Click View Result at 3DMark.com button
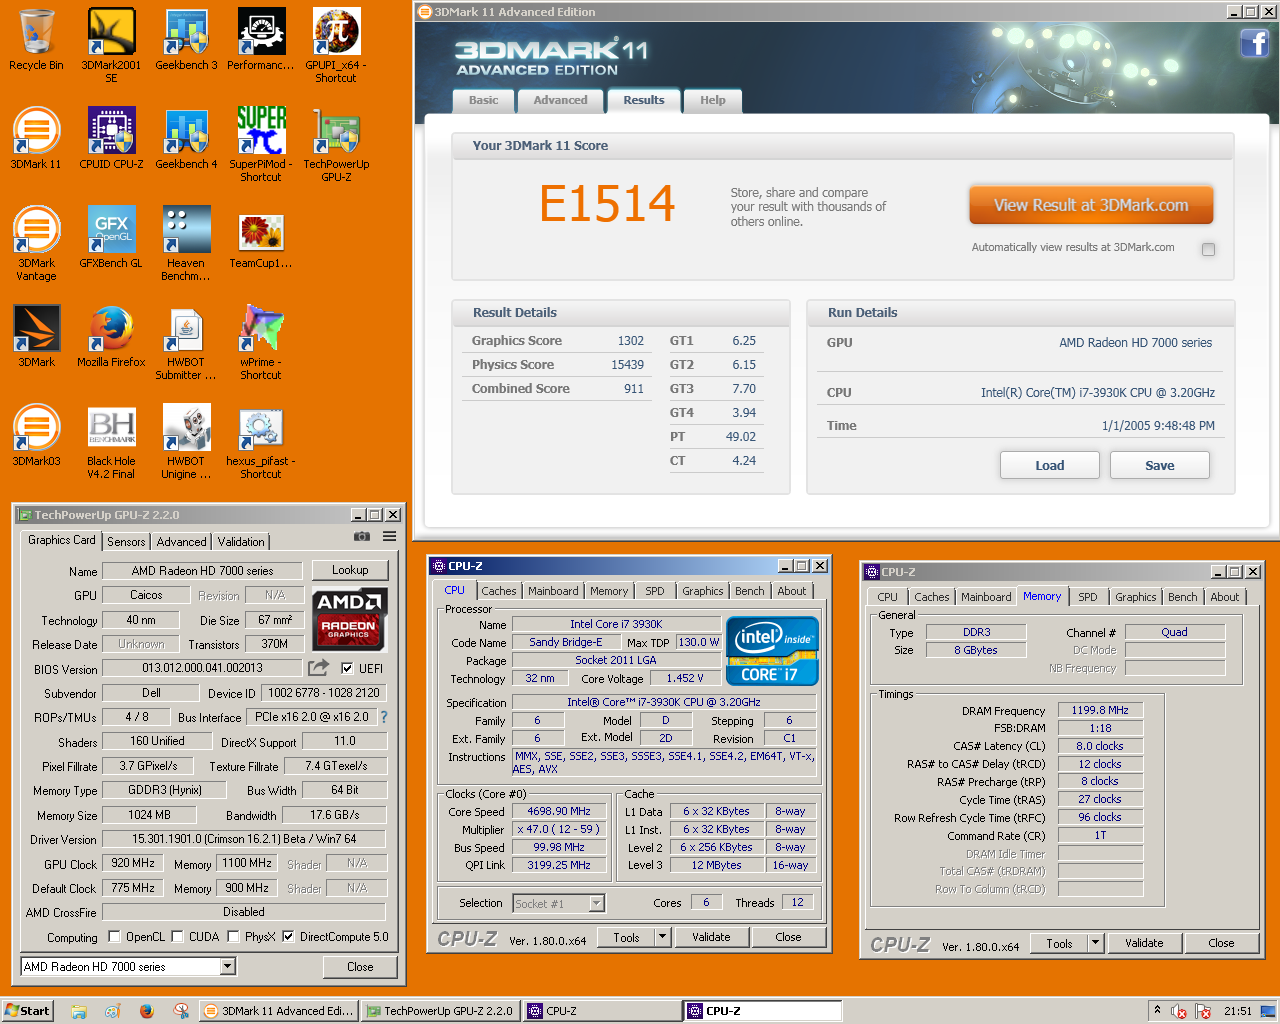This screenshot has height=1024, width=1280. point(1091,205)
